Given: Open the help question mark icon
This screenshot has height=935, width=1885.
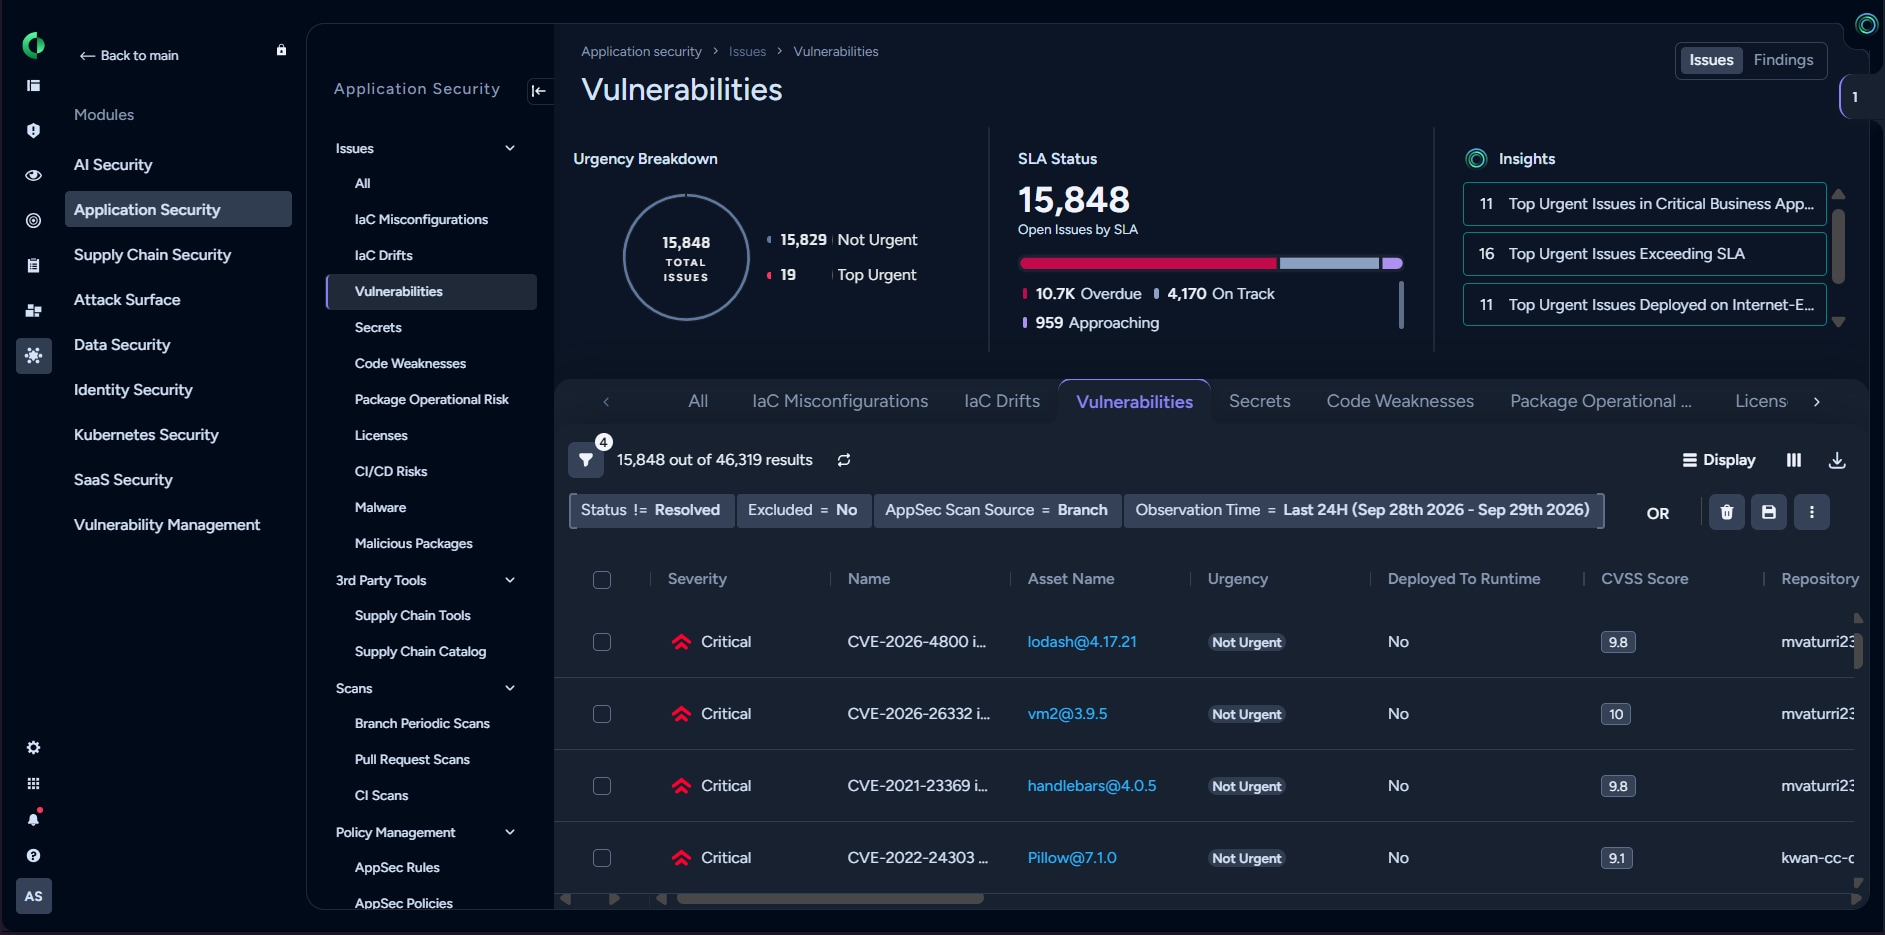Looking at the screenshot, I should pos(33,856).
